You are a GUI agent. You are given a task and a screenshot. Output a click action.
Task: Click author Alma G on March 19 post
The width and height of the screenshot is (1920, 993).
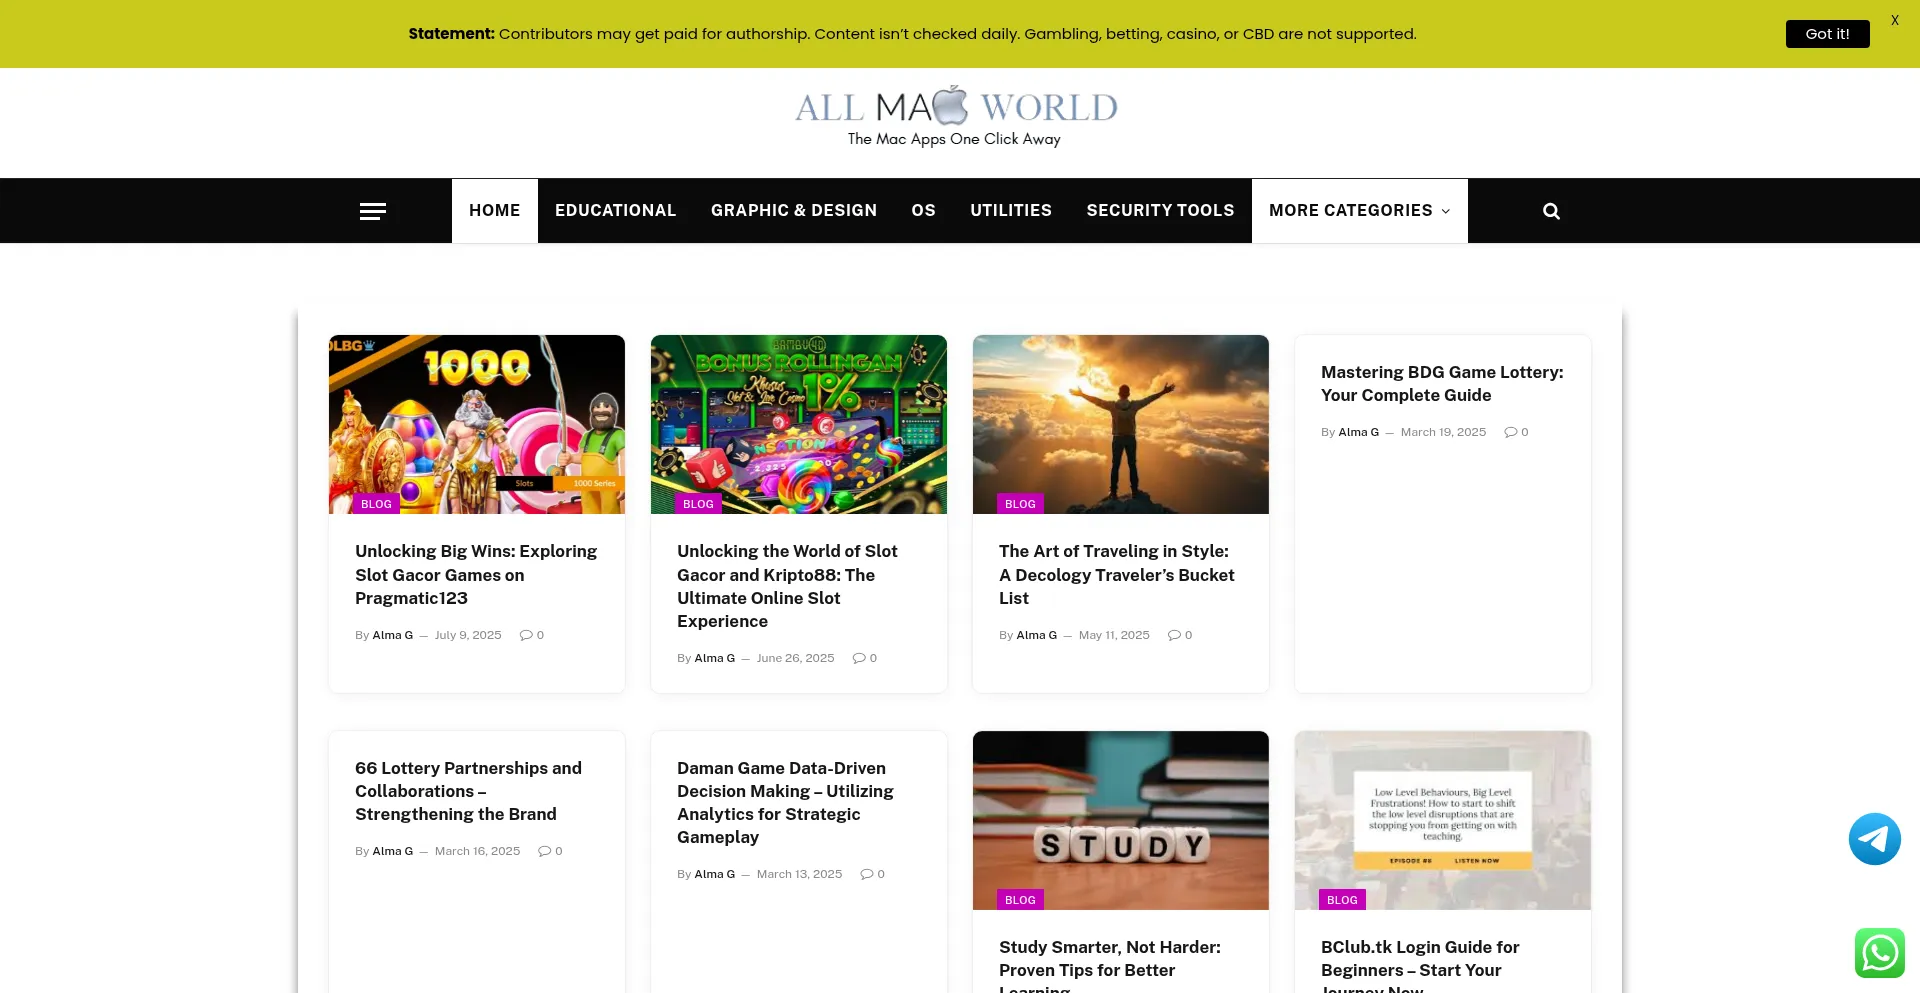1359,432
